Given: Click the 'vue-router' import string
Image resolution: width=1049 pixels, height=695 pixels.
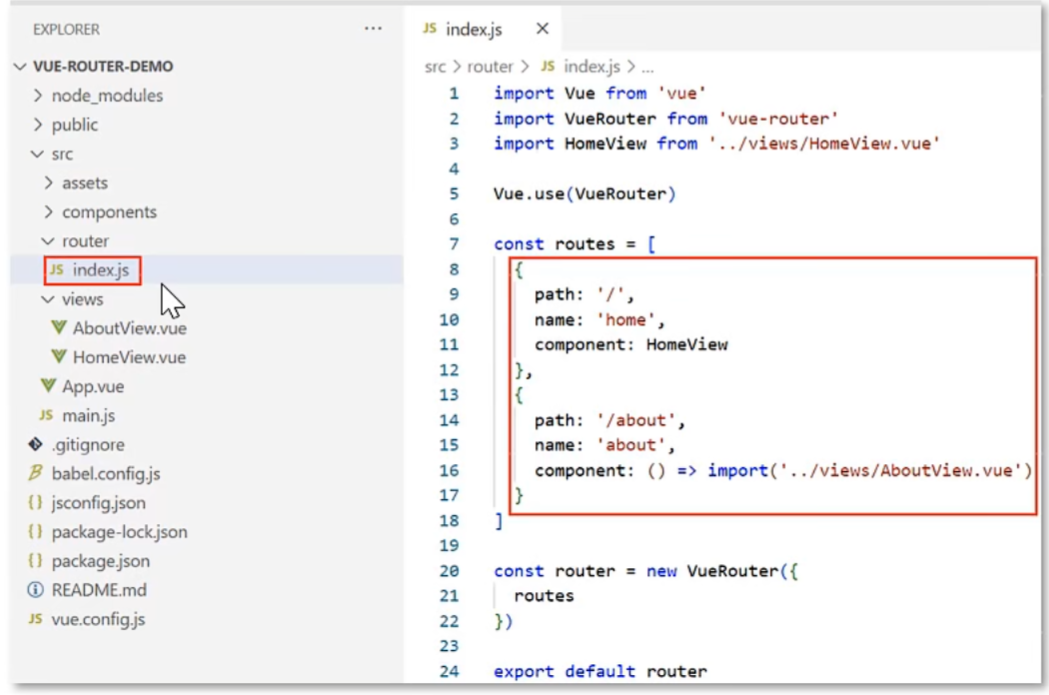Looking at the screenshot, I should coord(778,119).
